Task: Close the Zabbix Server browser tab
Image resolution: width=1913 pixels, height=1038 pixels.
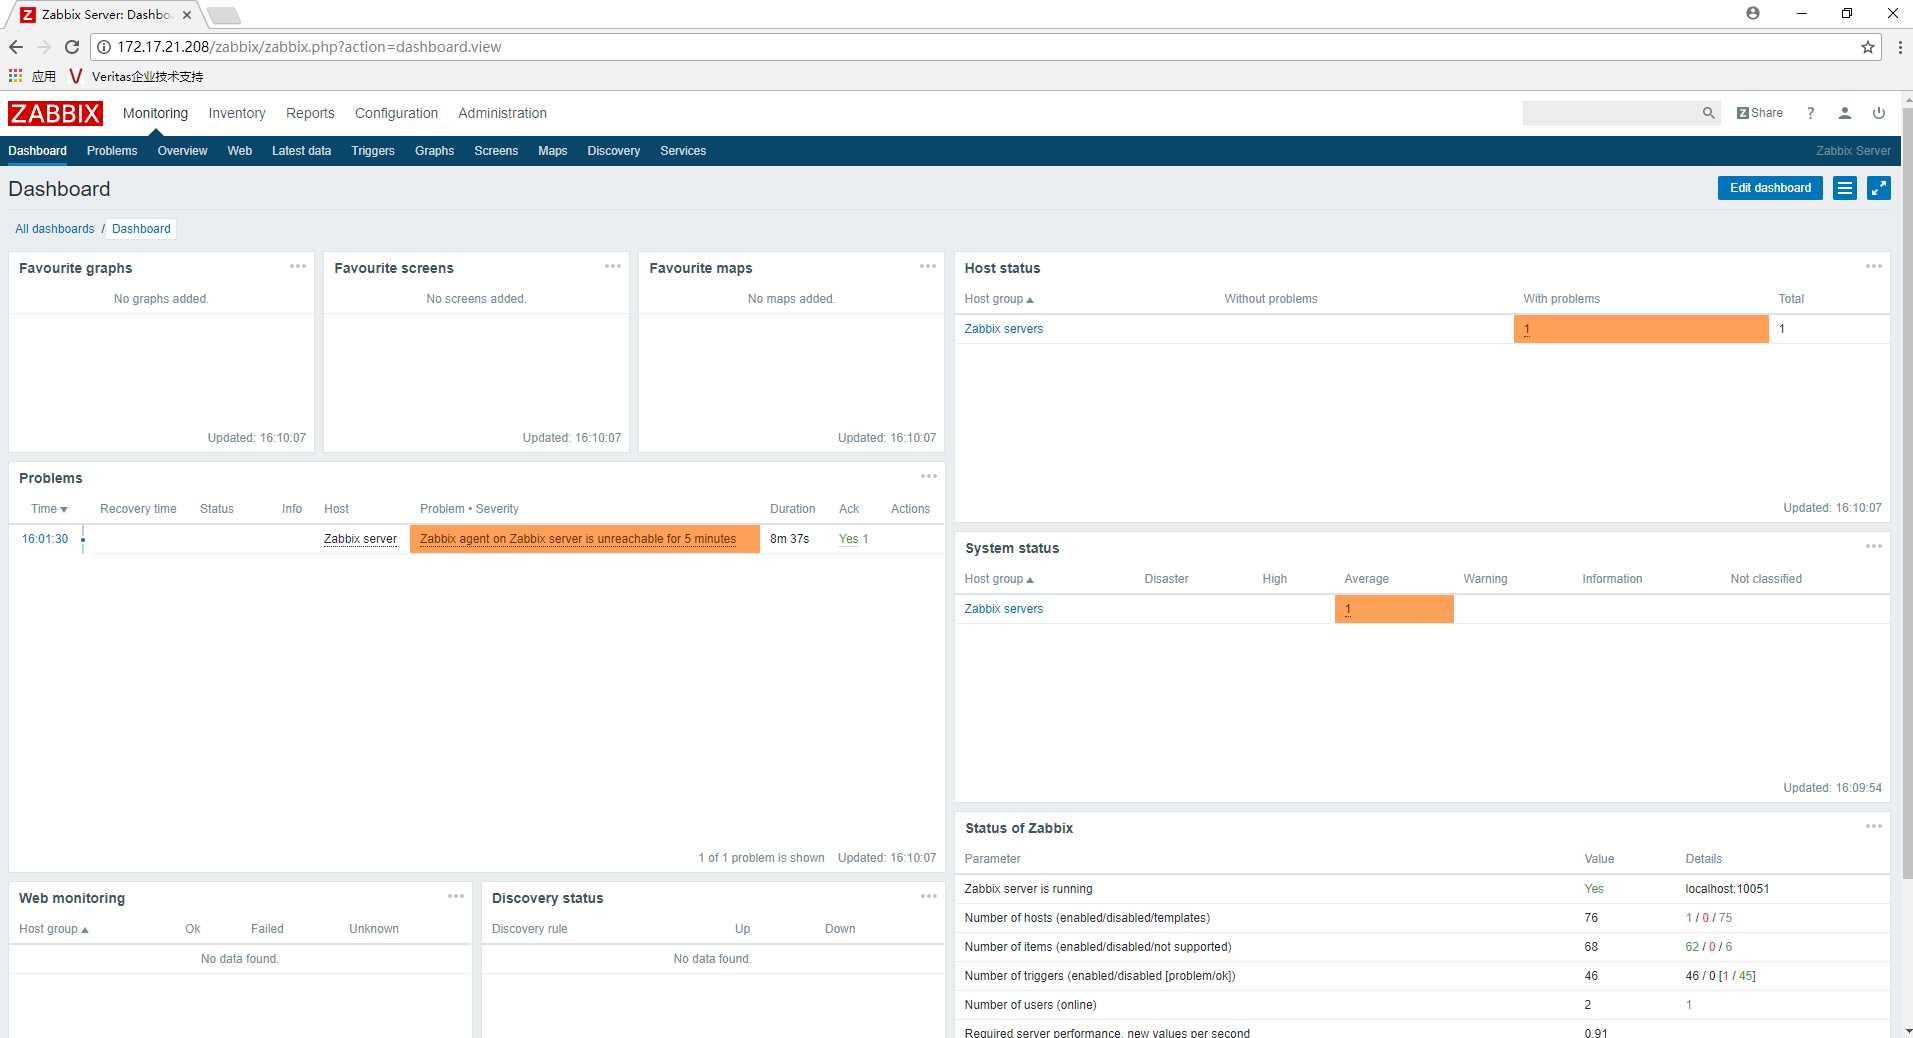Action: click(x=187, y=15)
